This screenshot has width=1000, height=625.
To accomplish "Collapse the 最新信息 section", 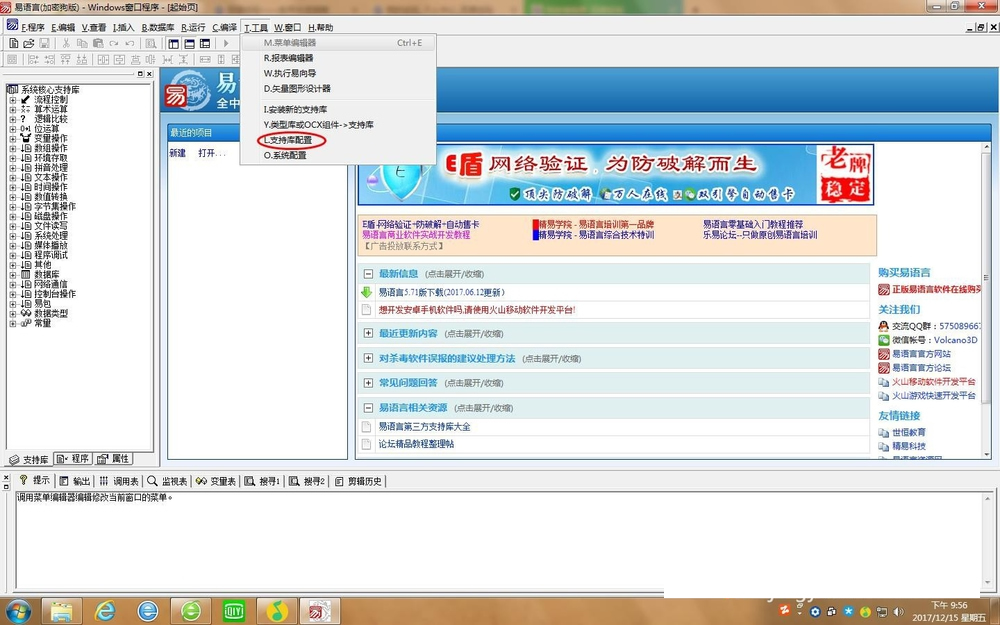I will tap(368, 273).
